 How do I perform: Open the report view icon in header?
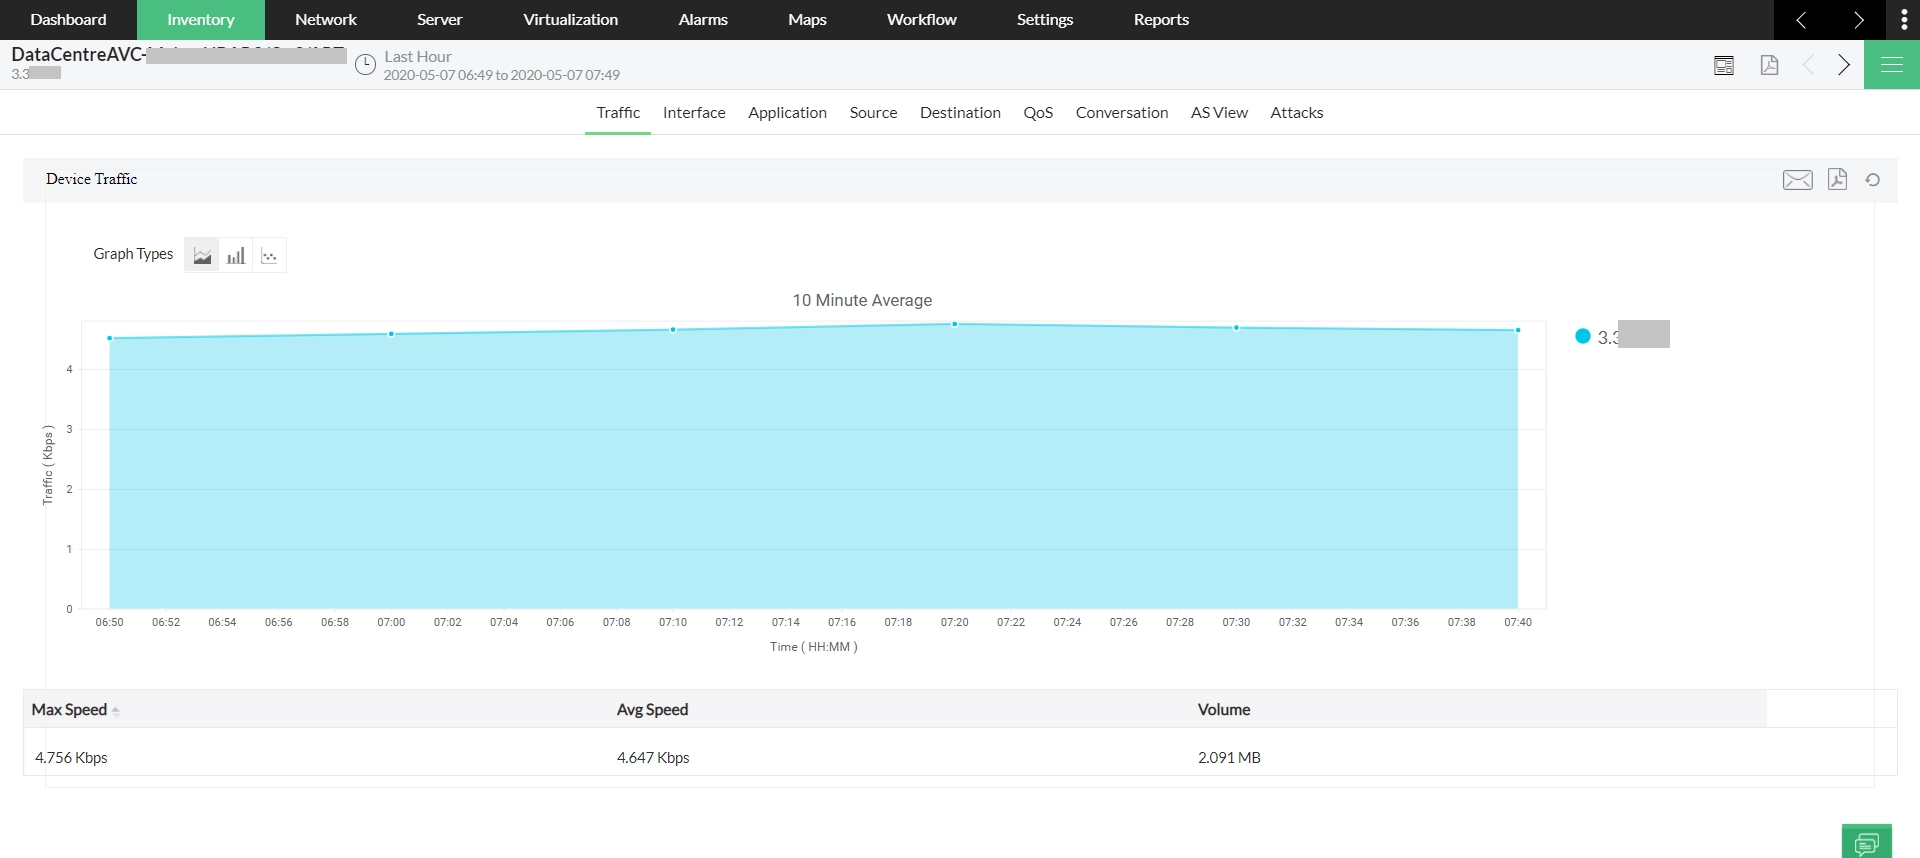pos(1724,65)
